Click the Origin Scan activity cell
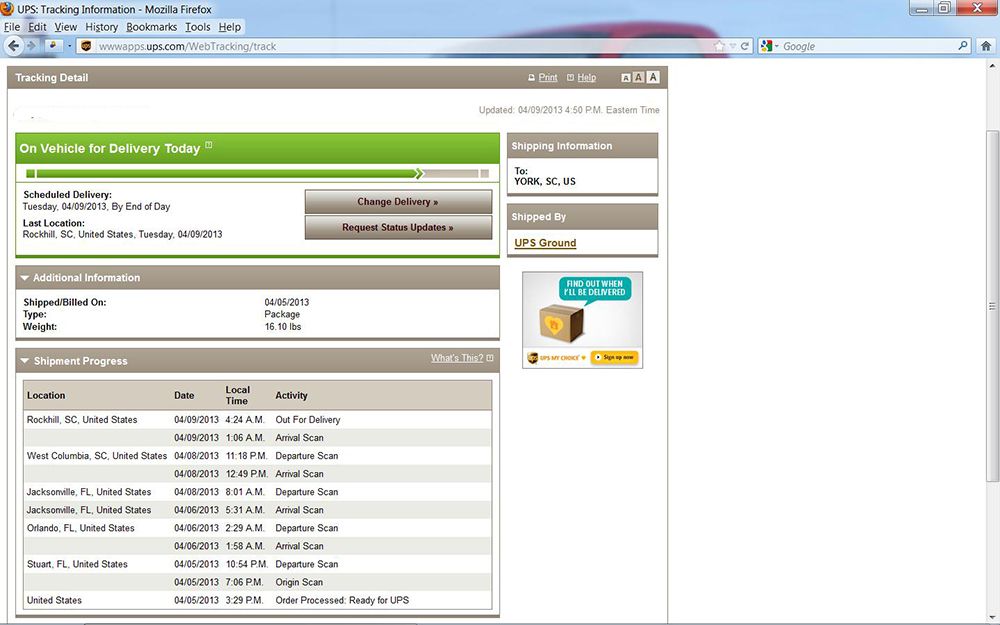The image size is (1000, 625). [x=299, y=582]
